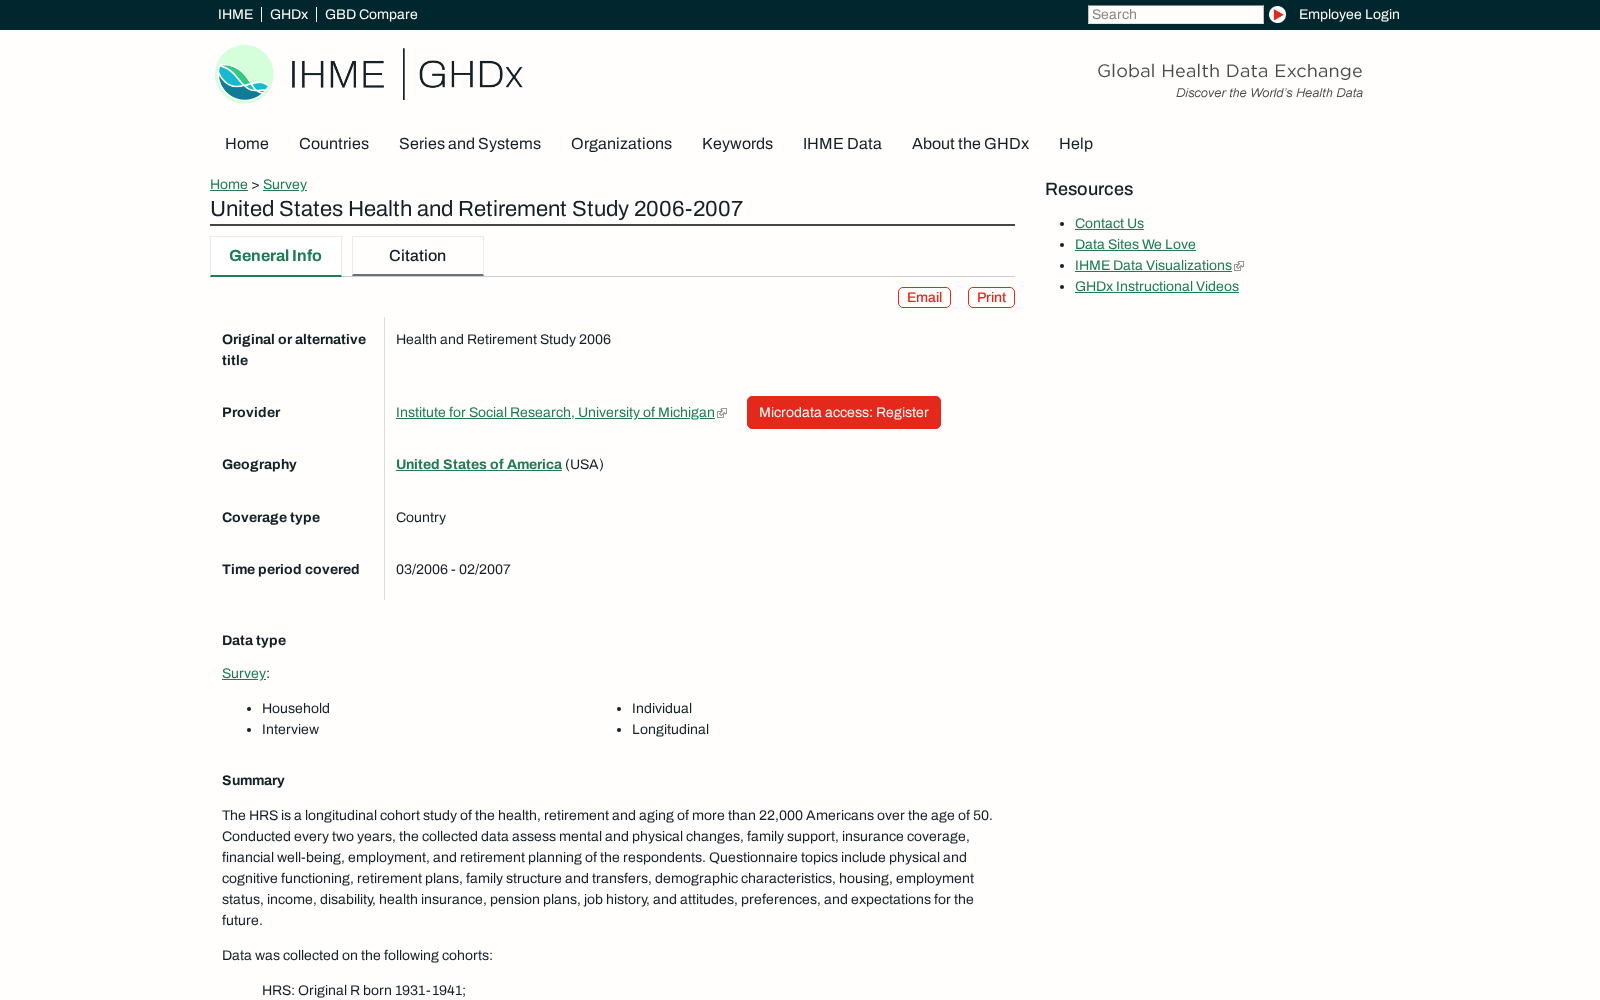Click the page title United States Health and Retirement Study

click(476, 209)
